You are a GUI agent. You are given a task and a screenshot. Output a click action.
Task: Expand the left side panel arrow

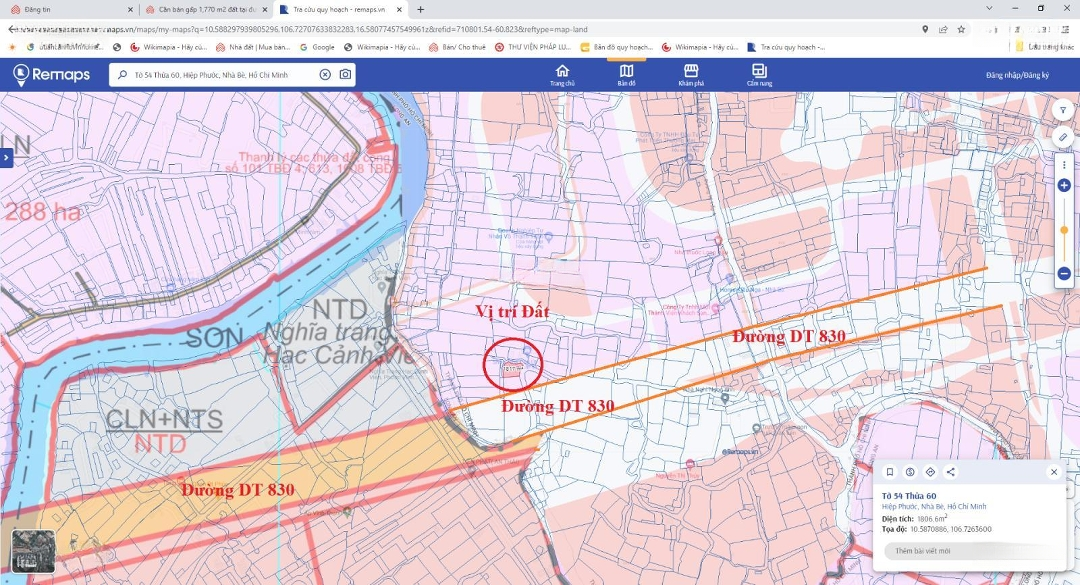coord(5,157)
